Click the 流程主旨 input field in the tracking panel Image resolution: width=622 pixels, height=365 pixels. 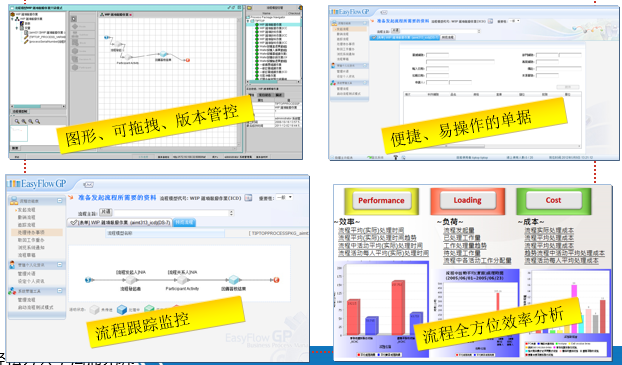click(x=174, y=213)
